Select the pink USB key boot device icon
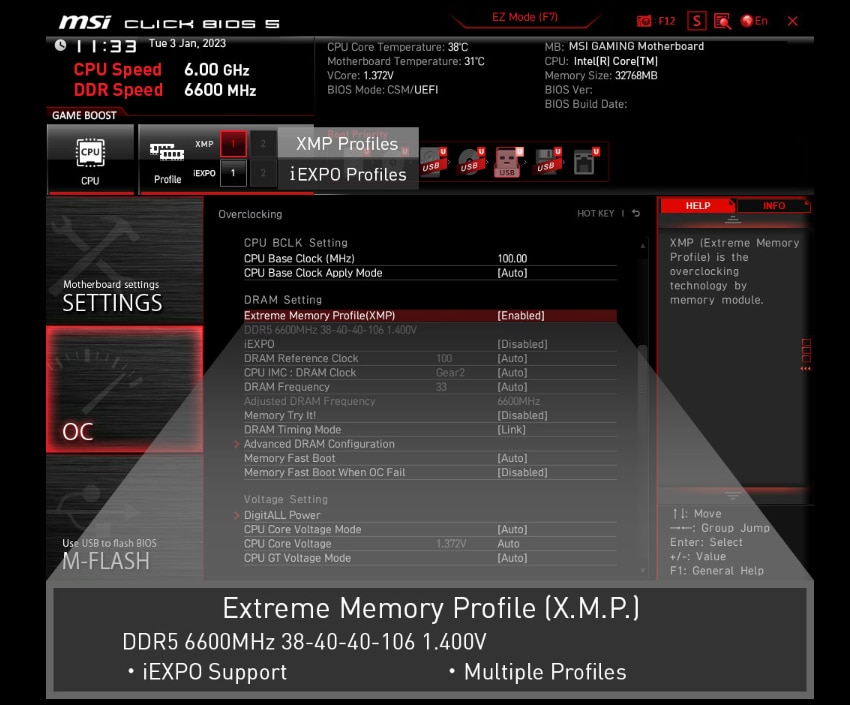 point(508,161)
